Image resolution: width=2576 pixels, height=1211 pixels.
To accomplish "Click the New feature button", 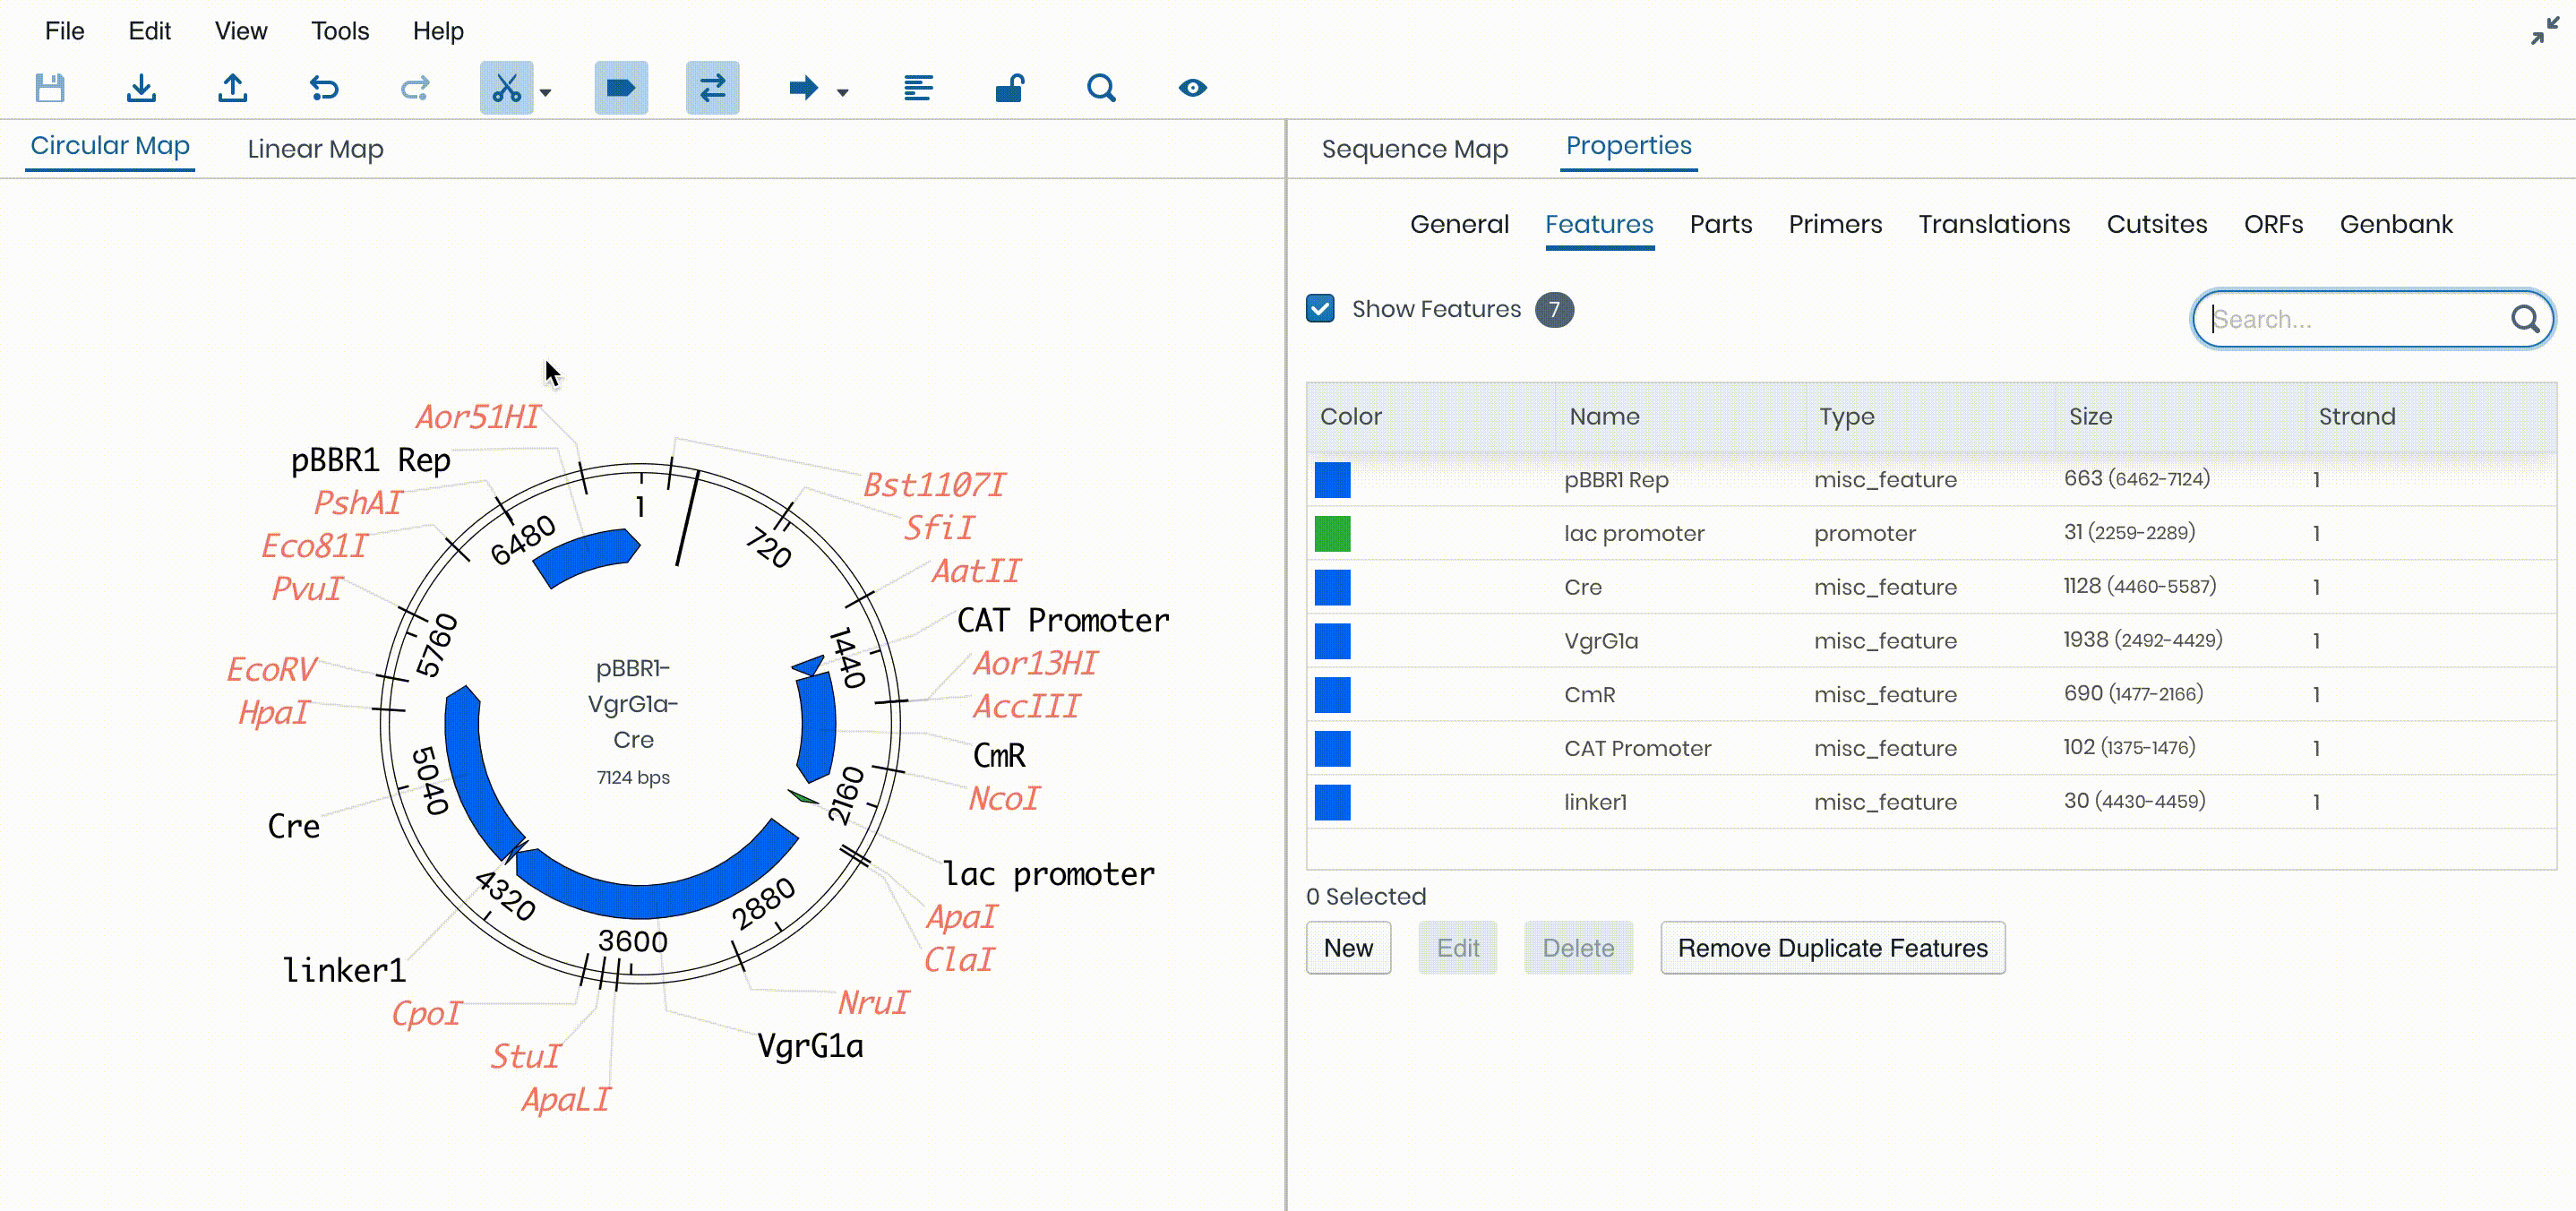I will [1347, 947].
